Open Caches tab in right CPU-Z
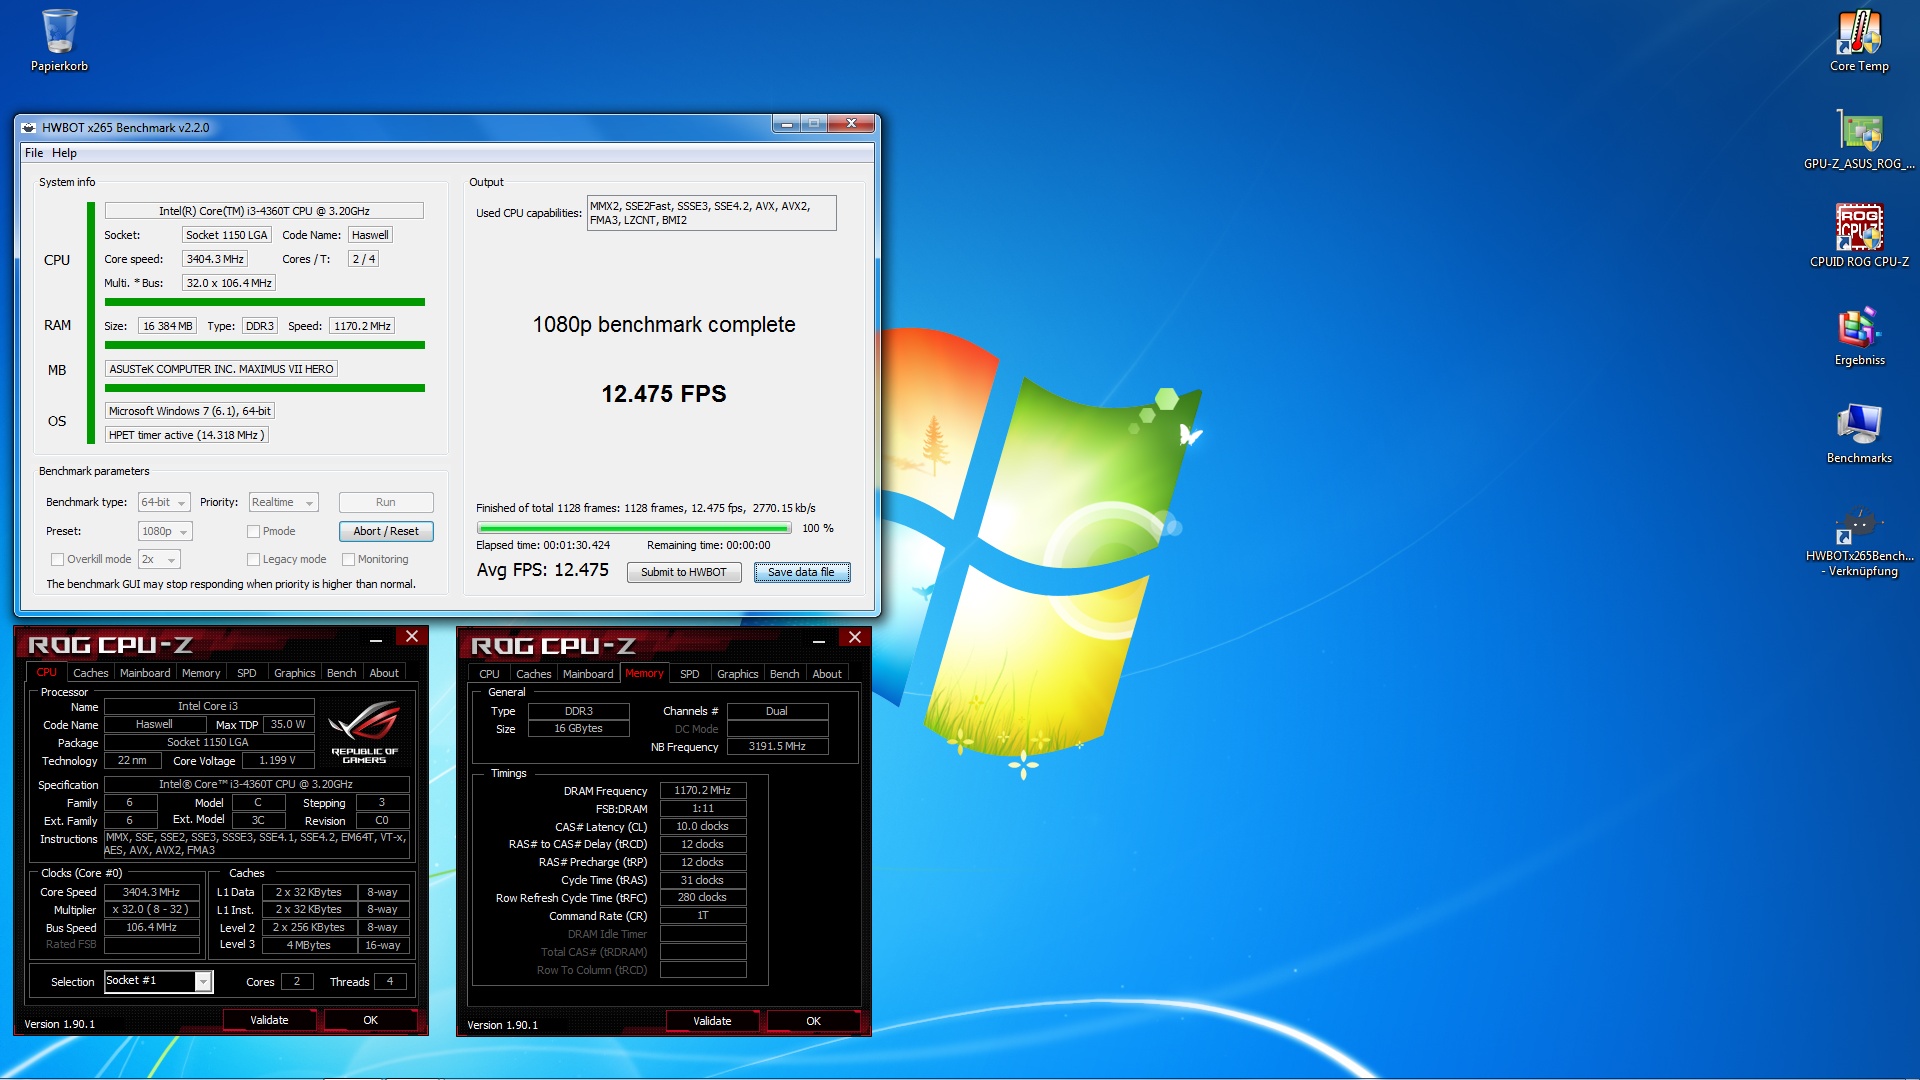Viewport: 1920px width, 1080px height. (533, 674)
